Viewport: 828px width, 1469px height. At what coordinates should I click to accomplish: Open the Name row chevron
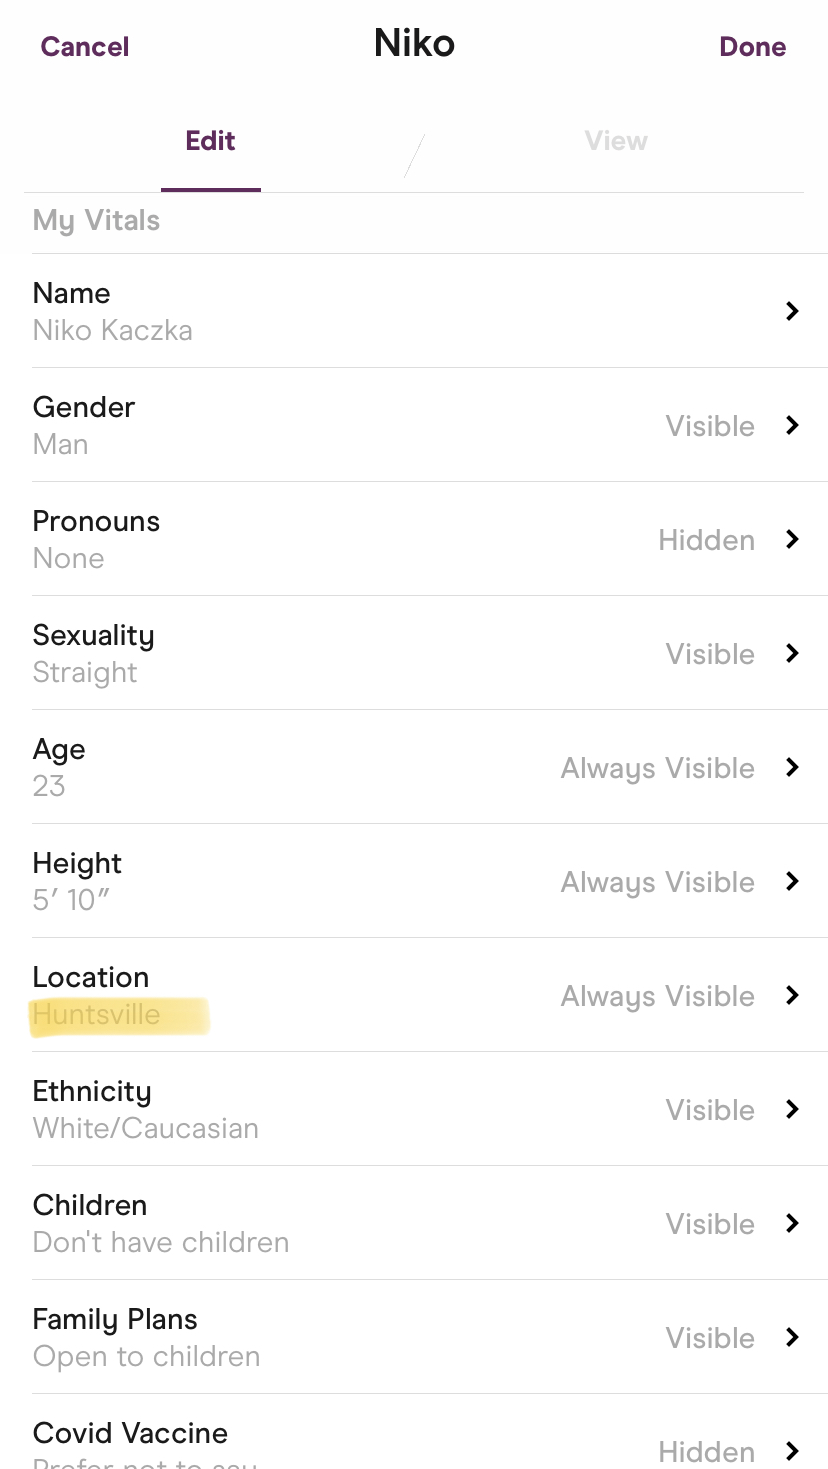(792, 311)
